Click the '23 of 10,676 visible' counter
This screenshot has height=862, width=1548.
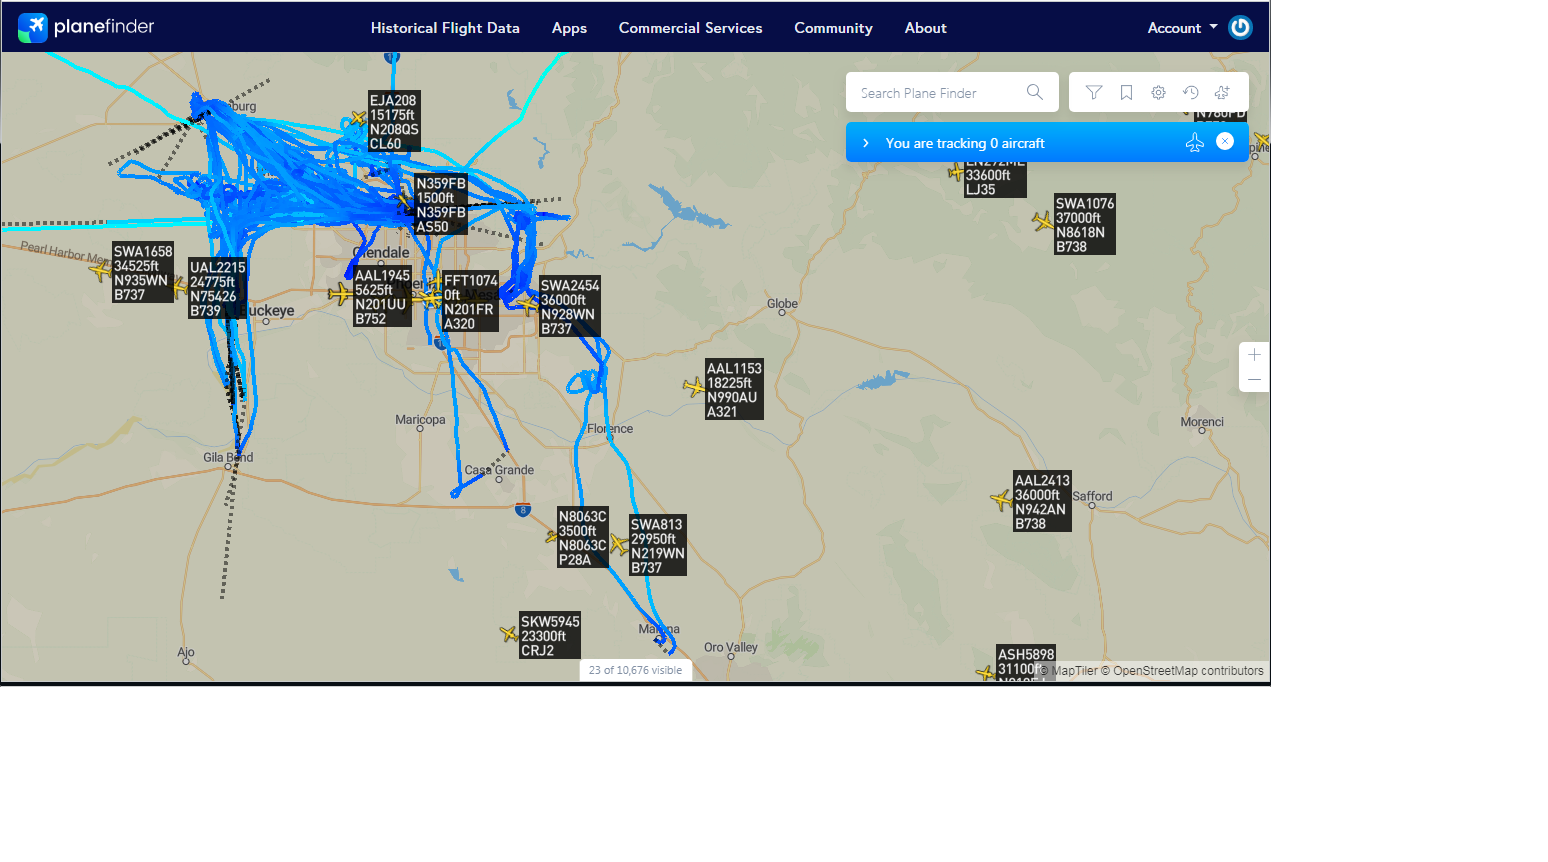pyautogui.click(x=636, y=670)
